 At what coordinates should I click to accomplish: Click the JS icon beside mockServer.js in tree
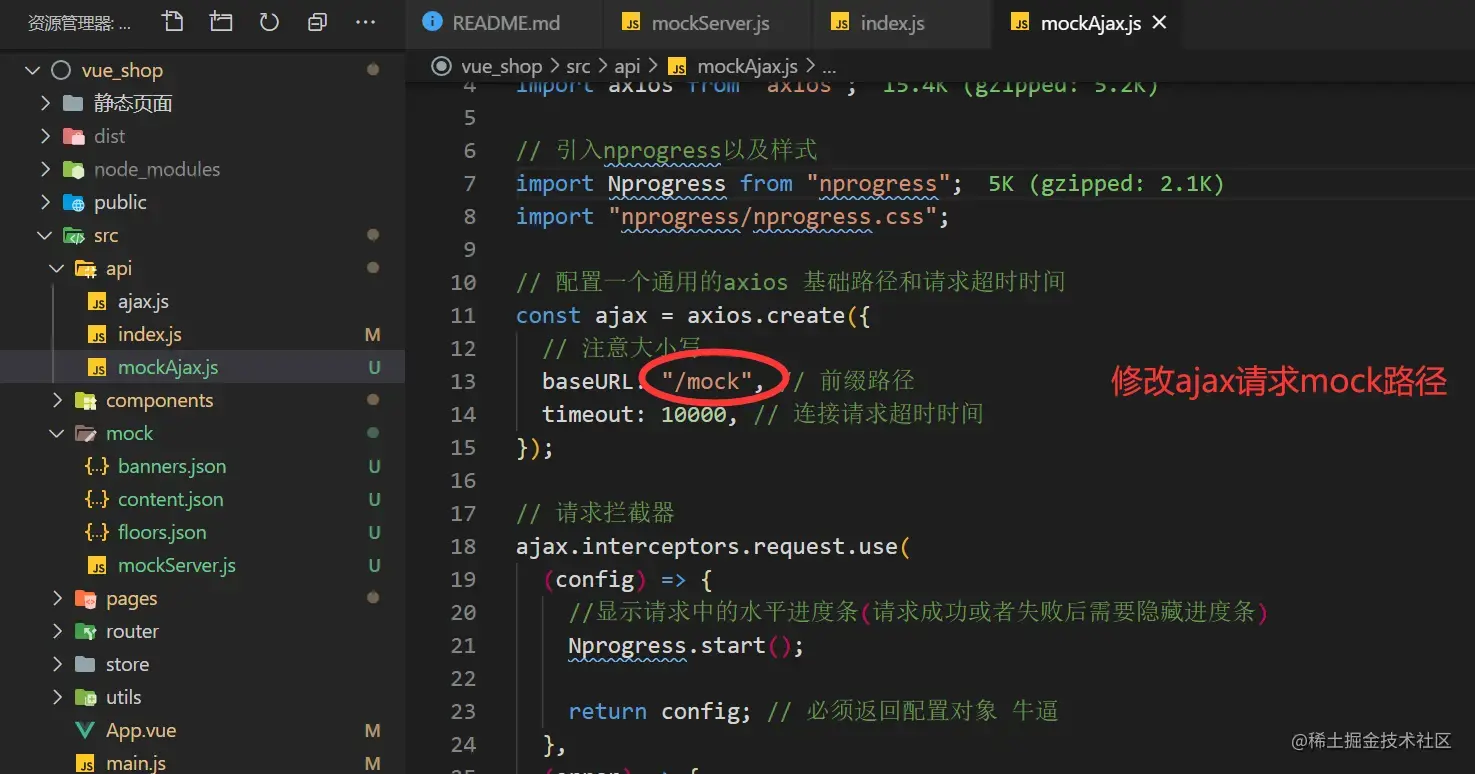[x=97, y=566]
